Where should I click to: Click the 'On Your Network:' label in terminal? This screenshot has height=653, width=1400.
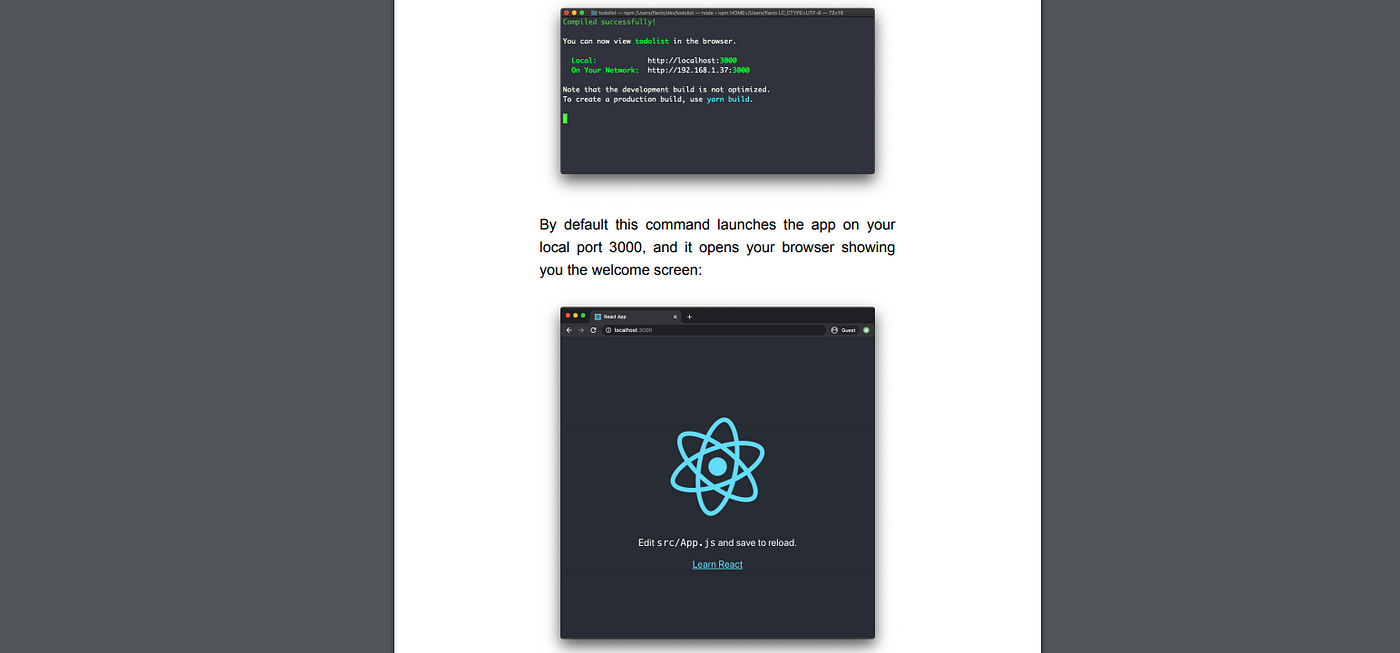pyautogui.click(x=605, y=70)
